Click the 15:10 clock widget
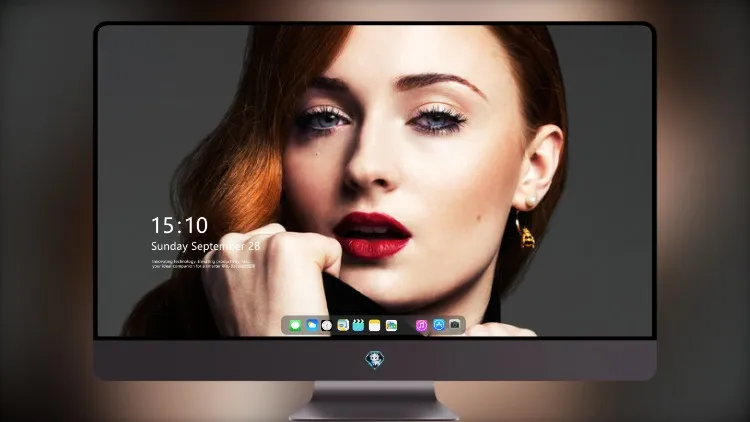The width and height of the screenshot is (750, 422). pos(179,225)
